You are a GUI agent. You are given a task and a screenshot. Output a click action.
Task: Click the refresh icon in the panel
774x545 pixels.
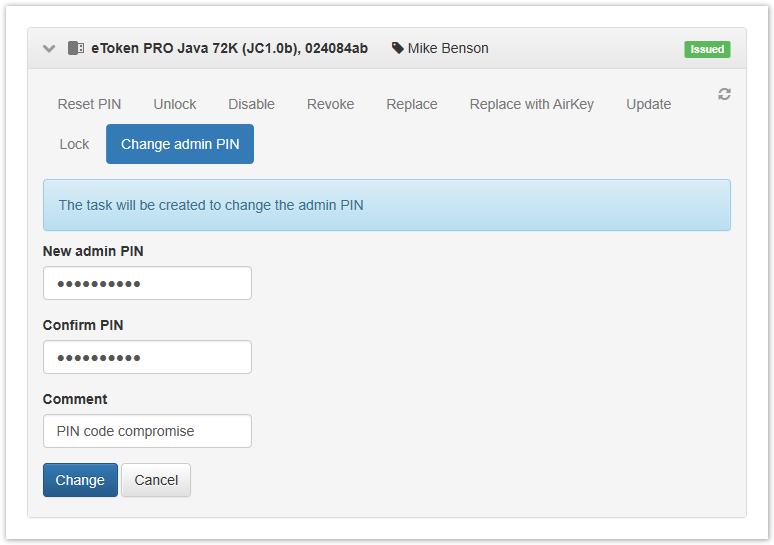tap(724, 94)
